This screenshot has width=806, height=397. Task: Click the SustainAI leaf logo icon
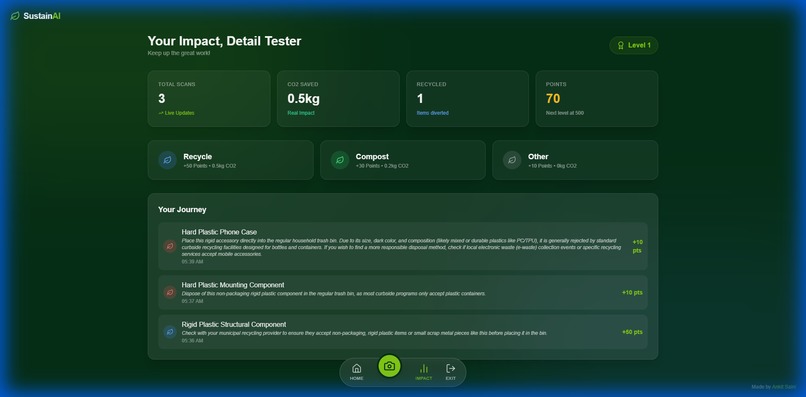15,16
